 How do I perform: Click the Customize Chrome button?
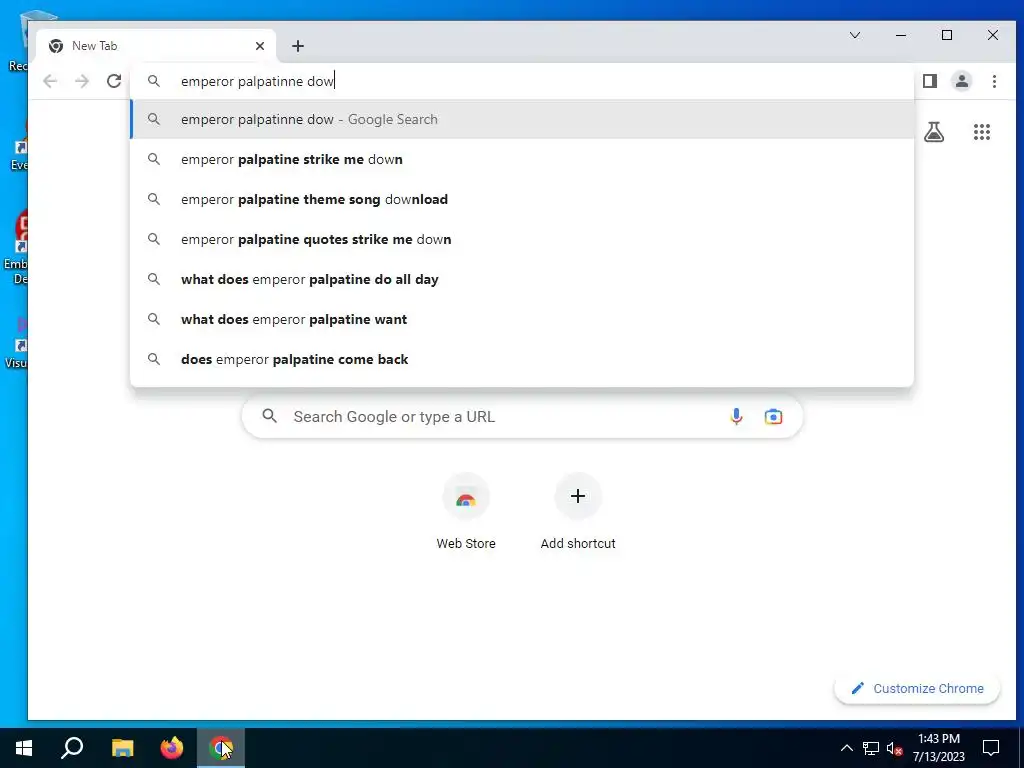point(917,688)
